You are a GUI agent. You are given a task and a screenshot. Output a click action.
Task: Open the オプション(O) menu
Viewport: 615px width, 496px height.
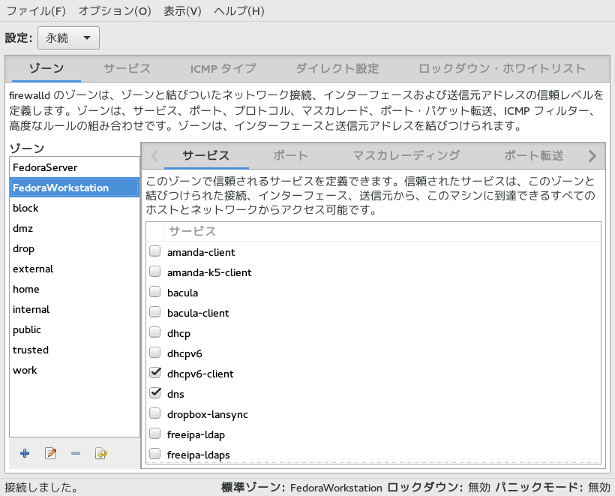[115, 11]
